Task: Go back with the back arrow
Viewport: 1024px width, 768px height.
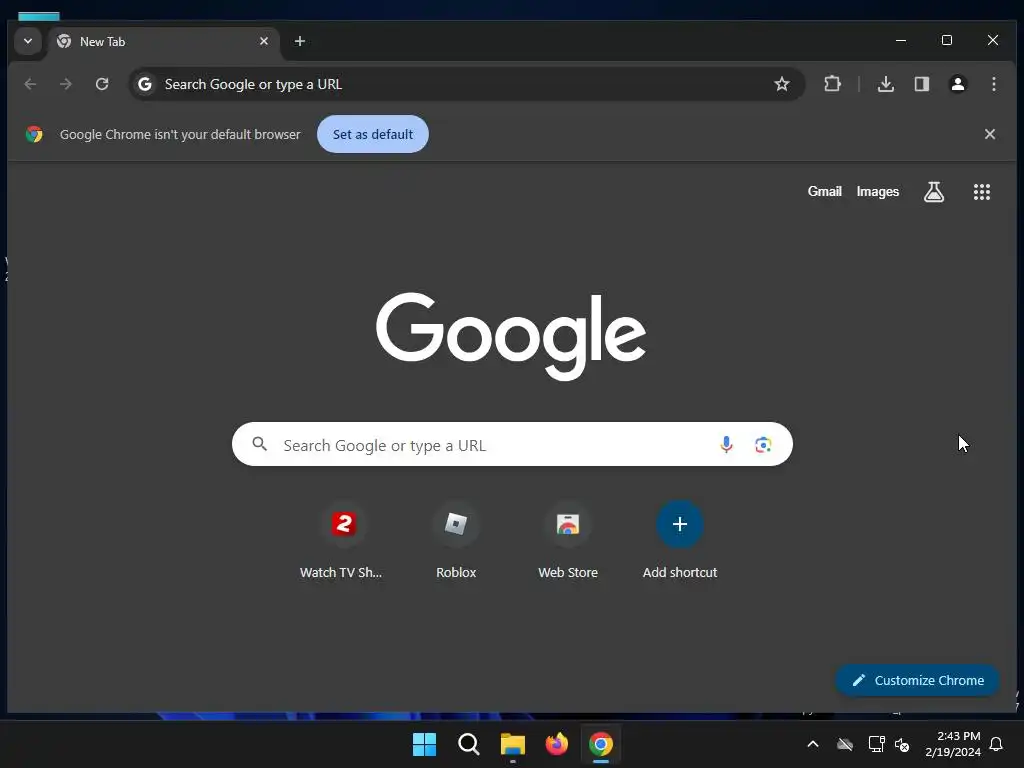Action: point(30,84)
